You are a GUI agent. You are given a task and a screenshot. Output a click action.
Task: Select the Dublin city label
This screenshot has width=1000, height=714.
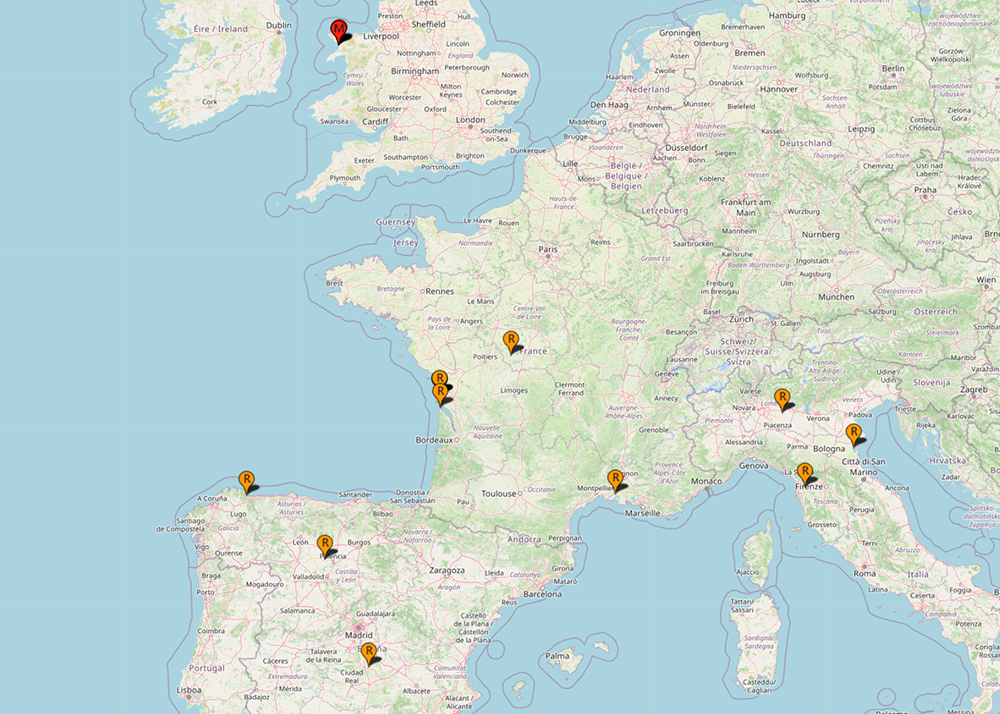pyautogui.click(x=279, y=26)
